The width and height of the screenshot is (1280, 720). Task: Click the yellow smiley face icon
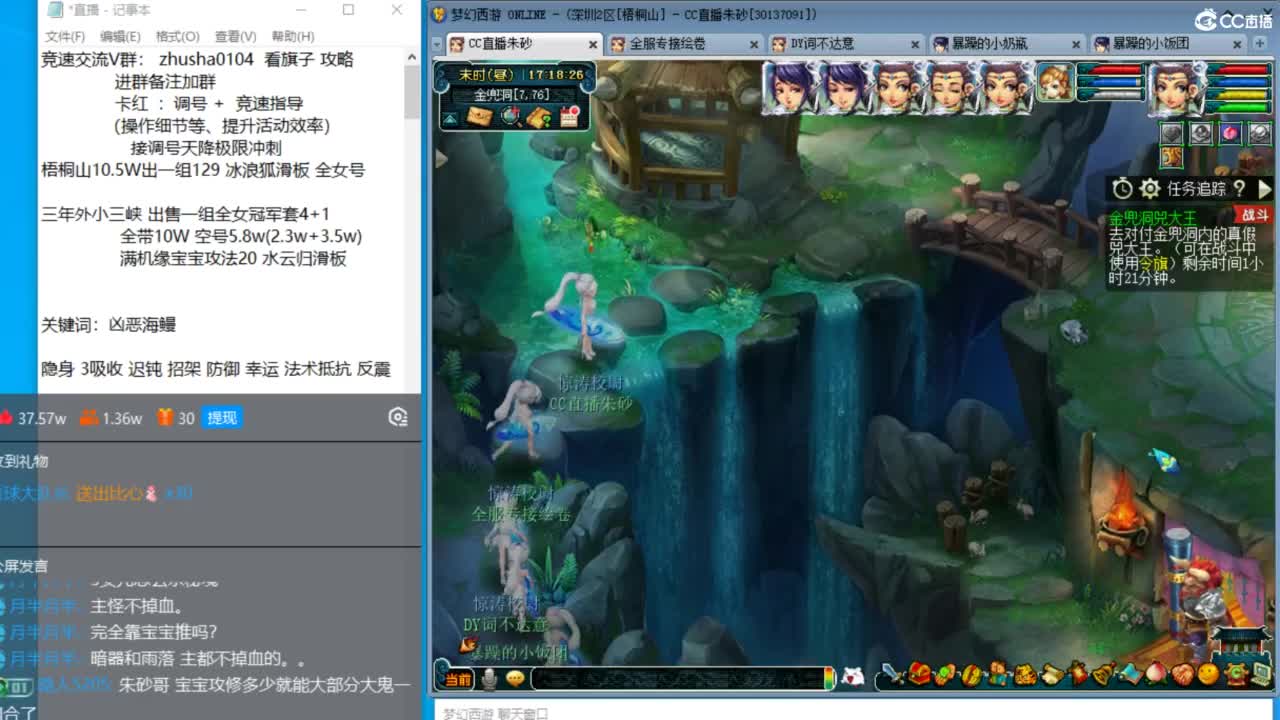(x=1208, y=675)
